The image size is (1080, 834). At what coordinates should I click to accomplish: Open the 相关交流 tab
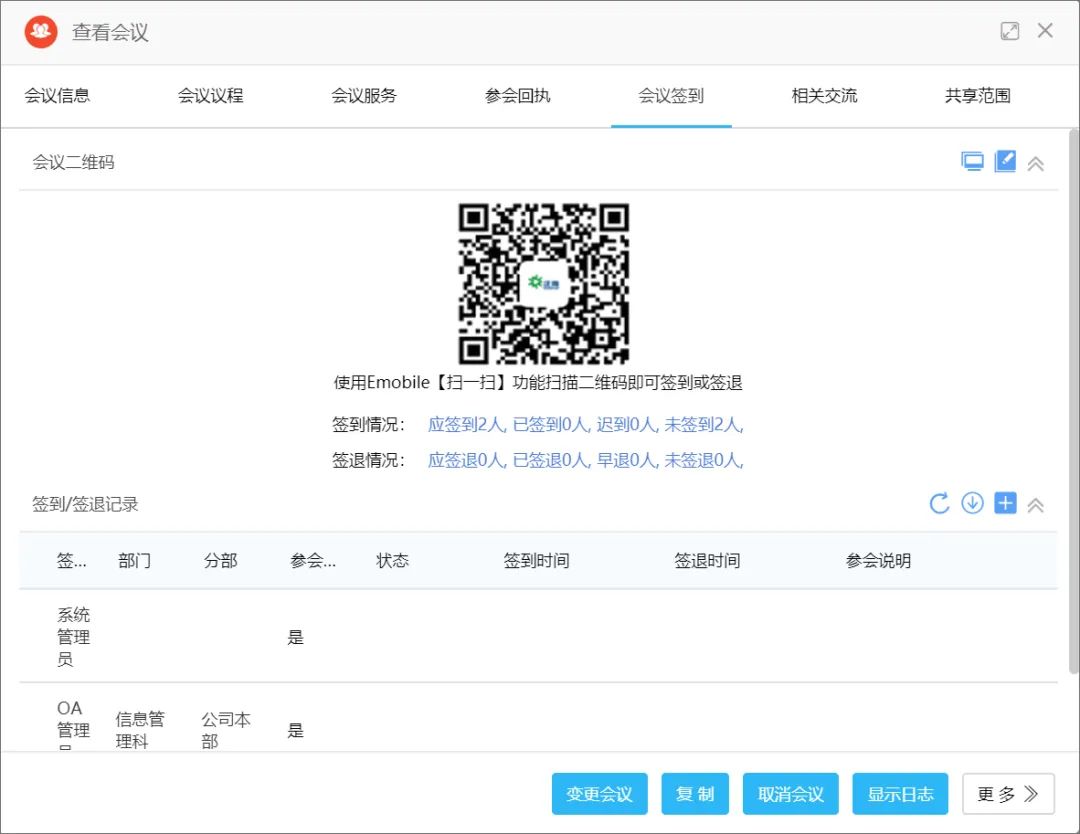click(x=824, y=96)
